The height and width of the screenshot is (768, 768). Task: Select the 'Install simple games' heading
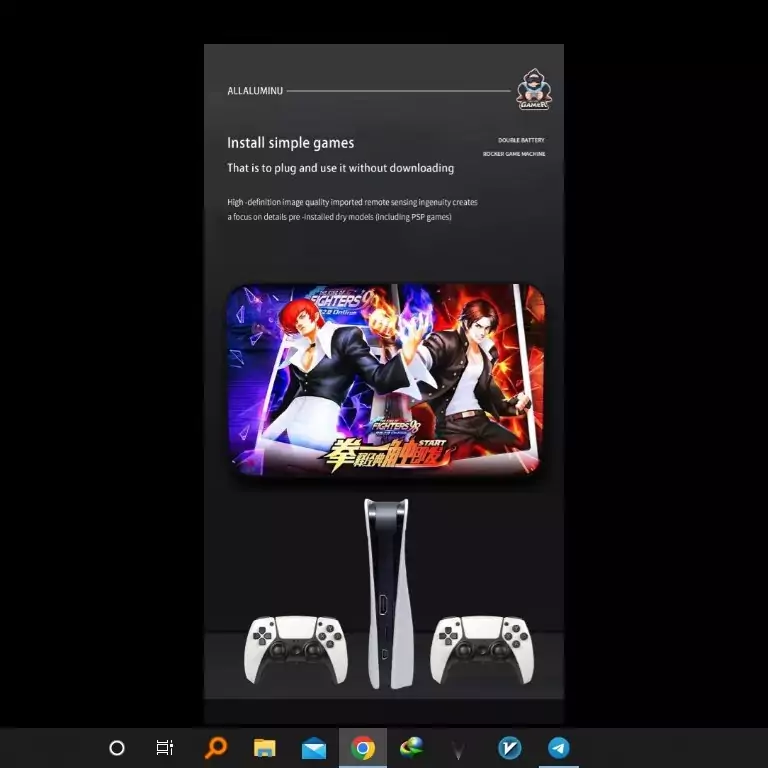coord(290,143)
